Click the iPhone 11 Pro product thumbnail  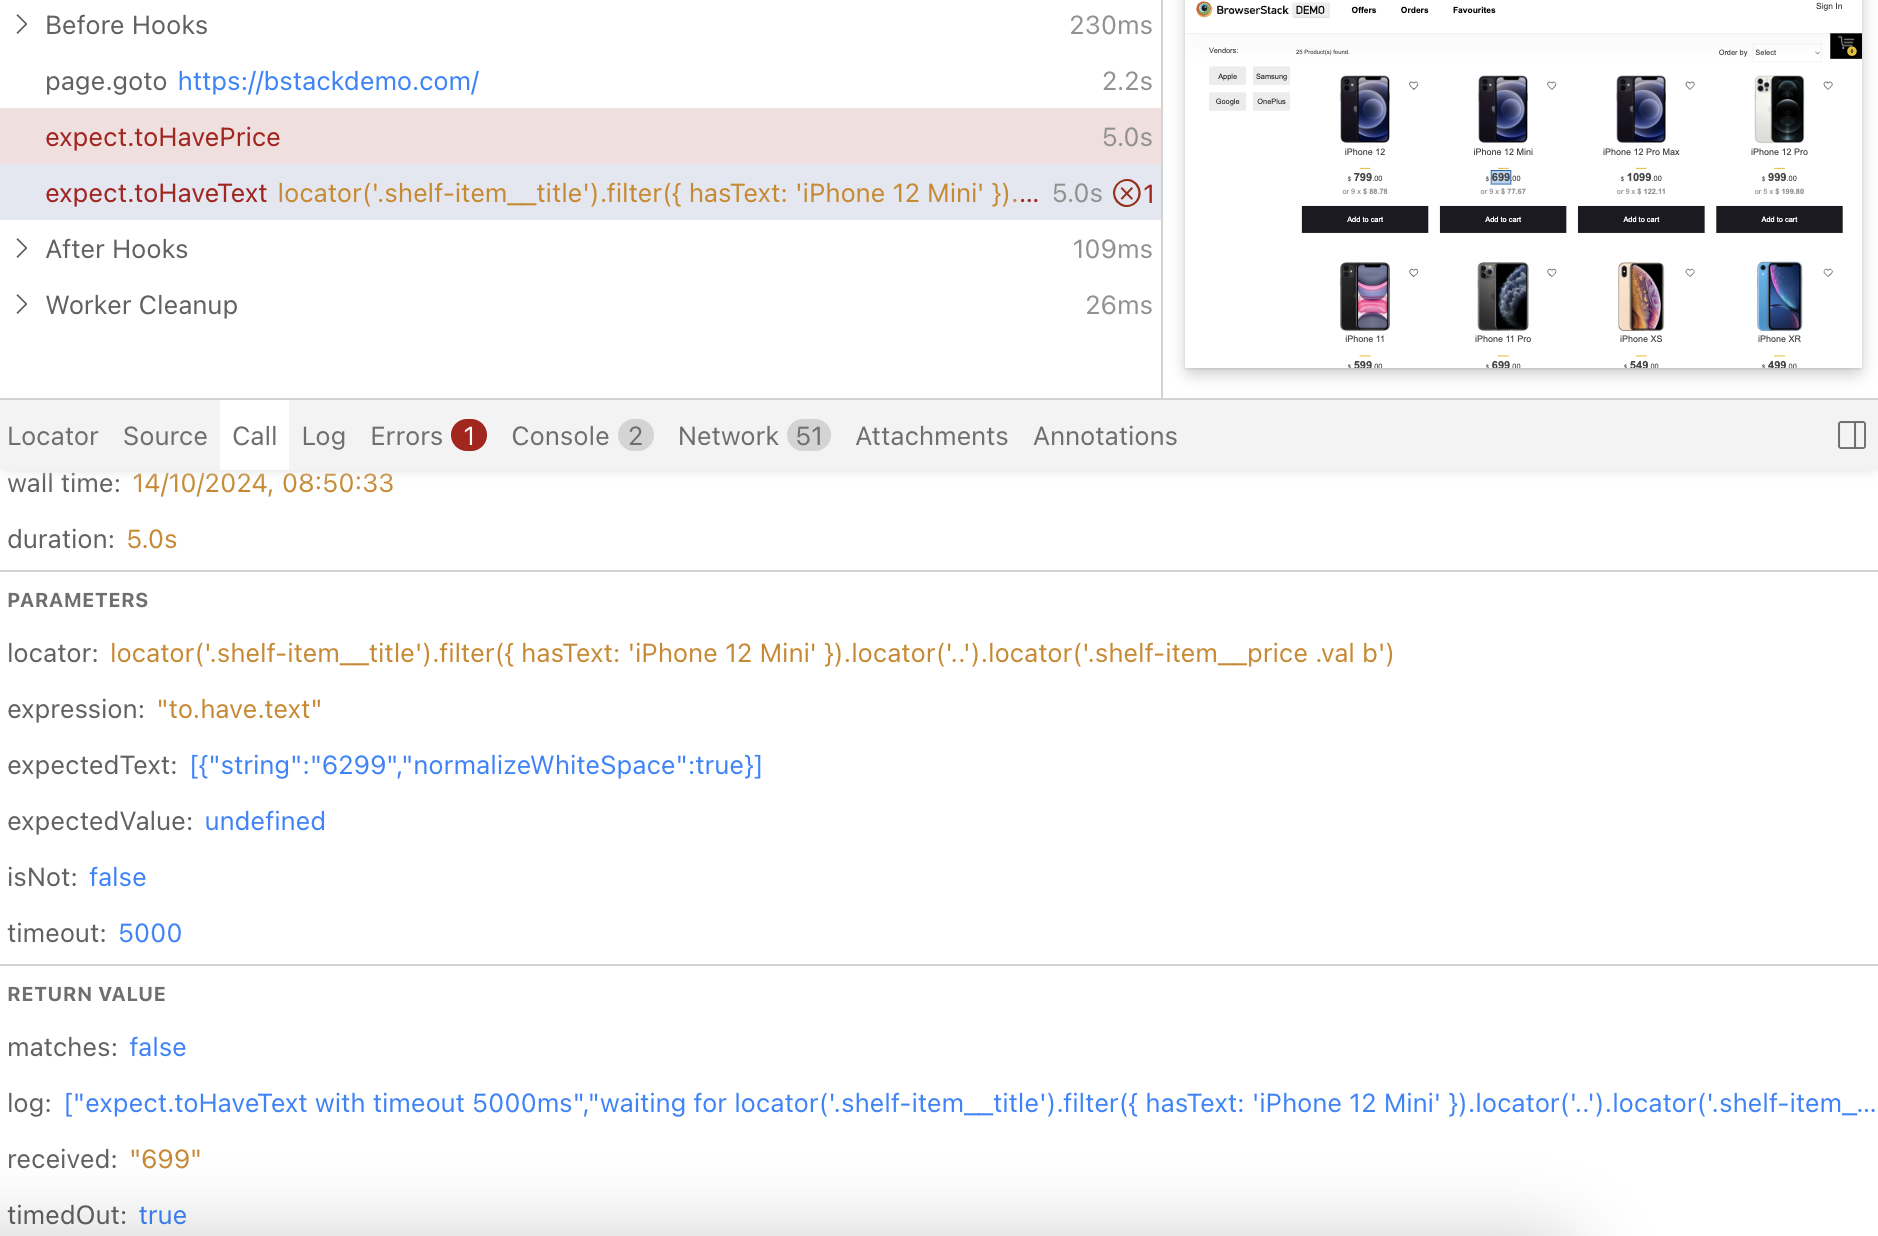1502,296
